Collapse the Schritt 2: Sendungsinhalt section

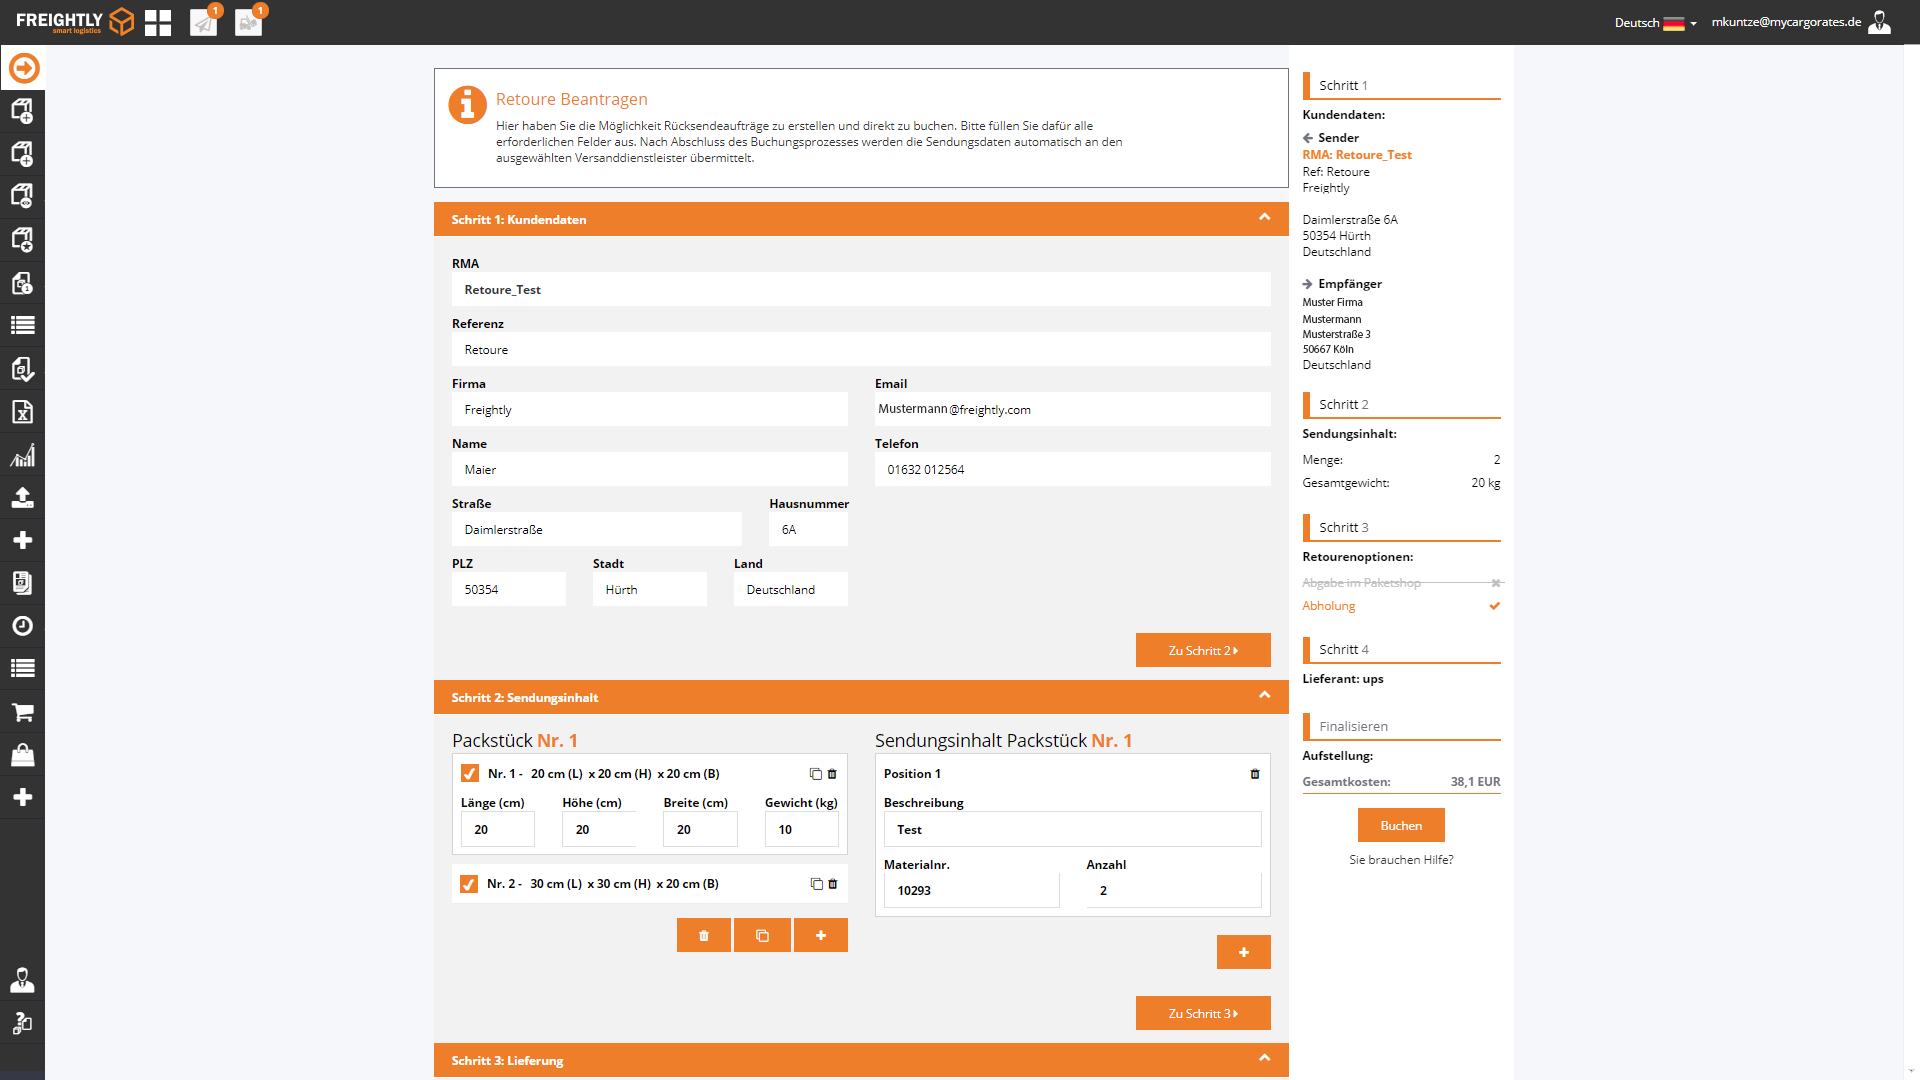coord(1265,696)
